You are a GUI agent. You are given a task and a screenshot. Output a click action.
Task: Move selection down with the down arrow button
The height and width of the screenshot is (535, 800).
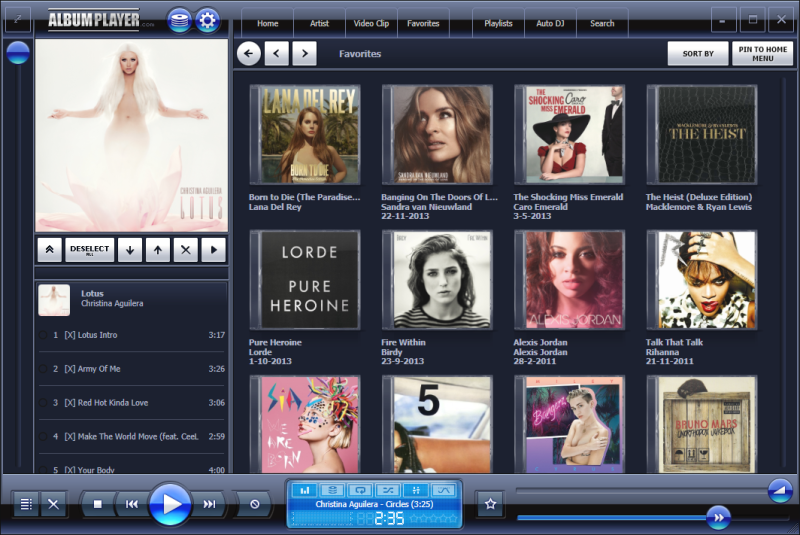pos(130,250)
